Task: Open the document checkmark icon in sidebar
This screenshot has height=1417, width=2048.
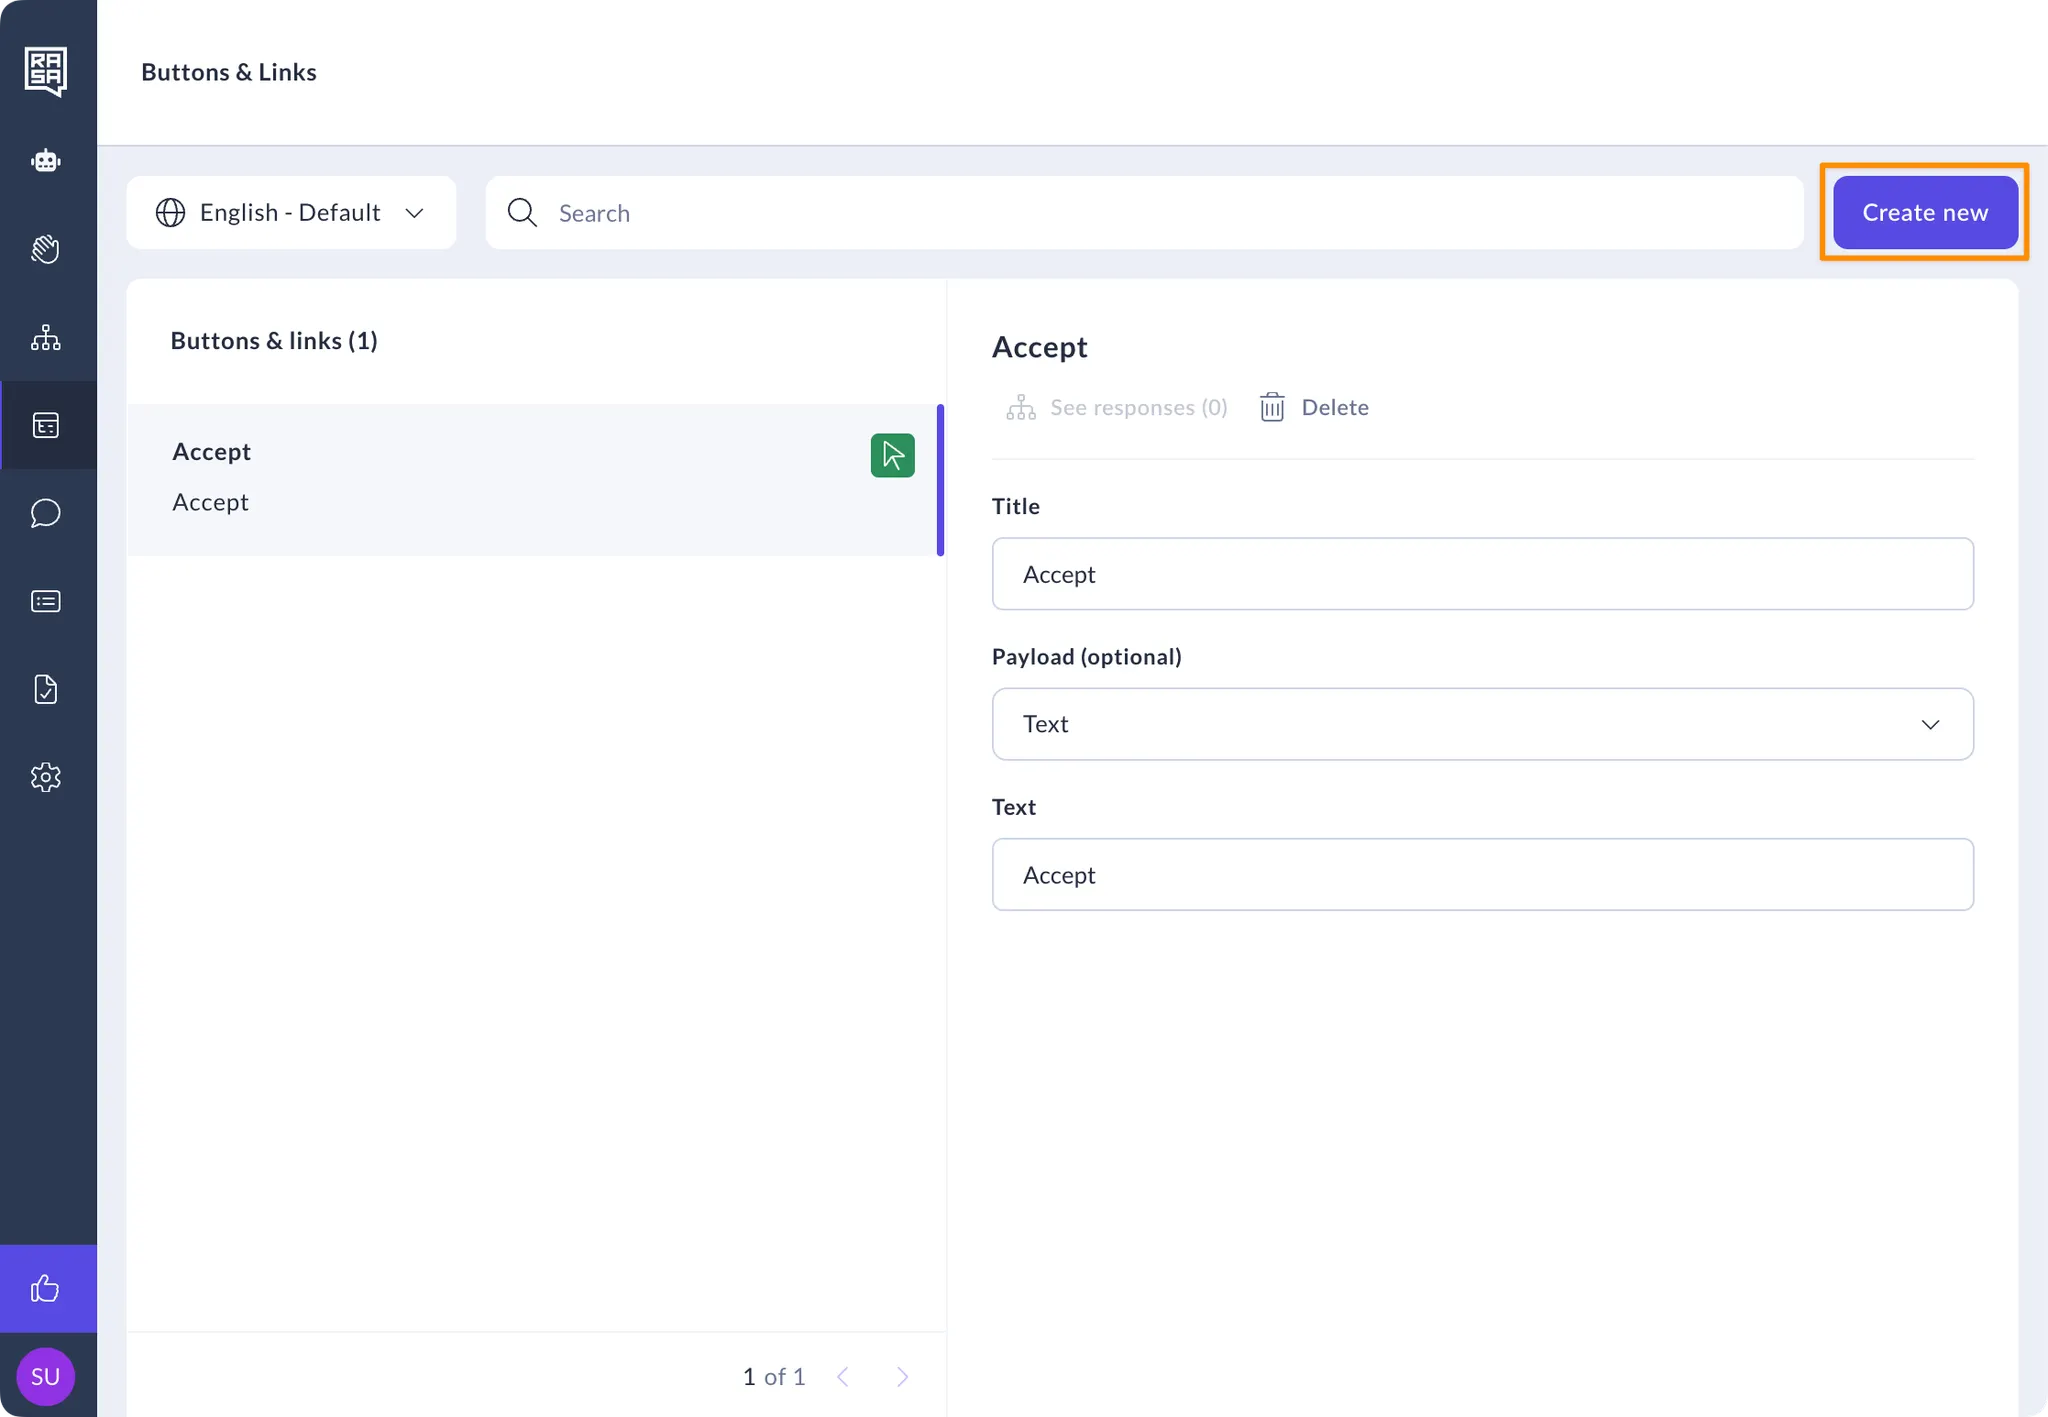Action: coord(46,689)
